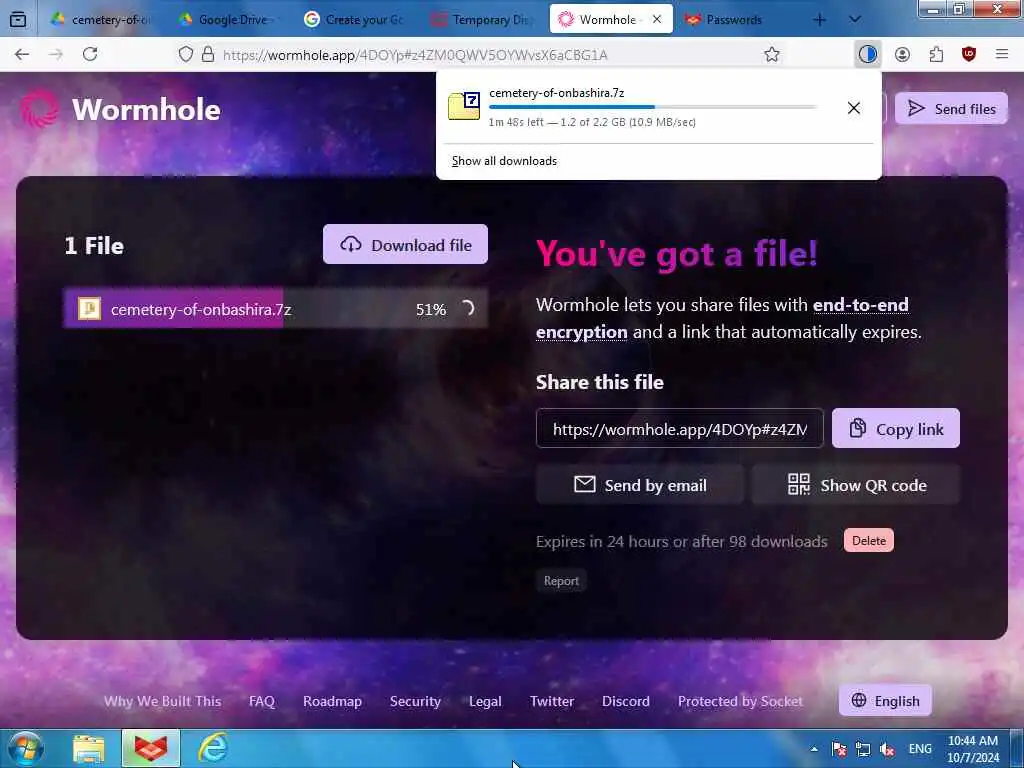Open the shield tracking protection icon
This screenshot has width=1024, height=768.
coord(186,54)
